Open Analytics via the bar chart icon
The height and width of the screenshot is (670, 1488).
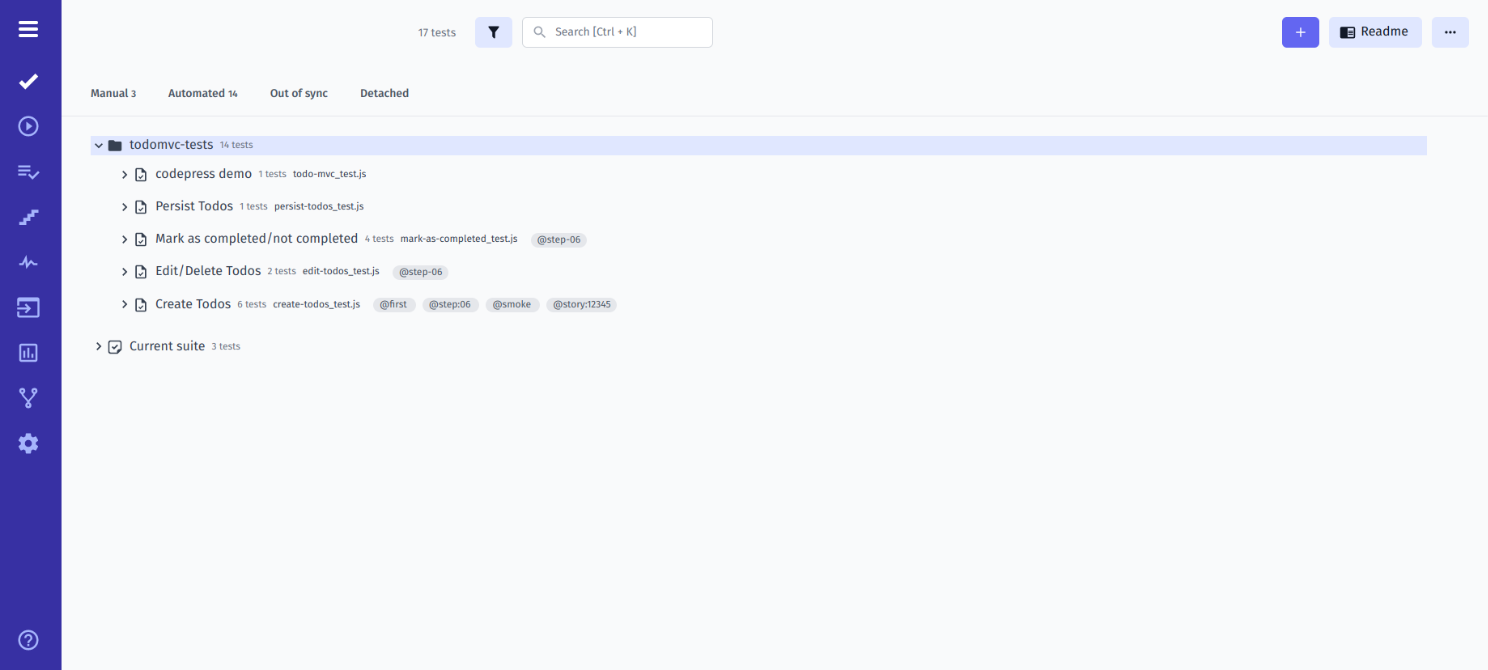(28, 352)
